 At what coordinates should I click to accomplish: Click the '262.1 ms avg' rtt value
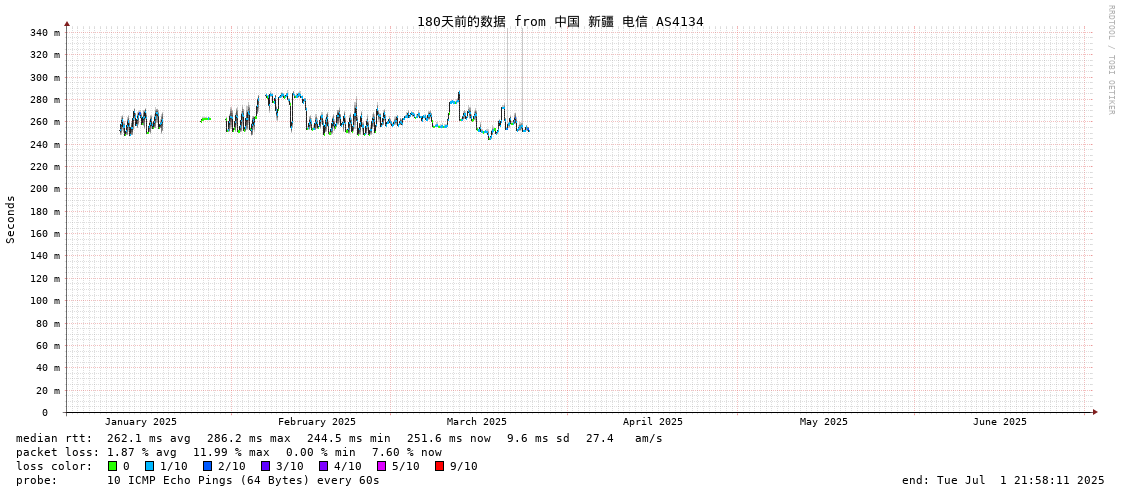149,438
